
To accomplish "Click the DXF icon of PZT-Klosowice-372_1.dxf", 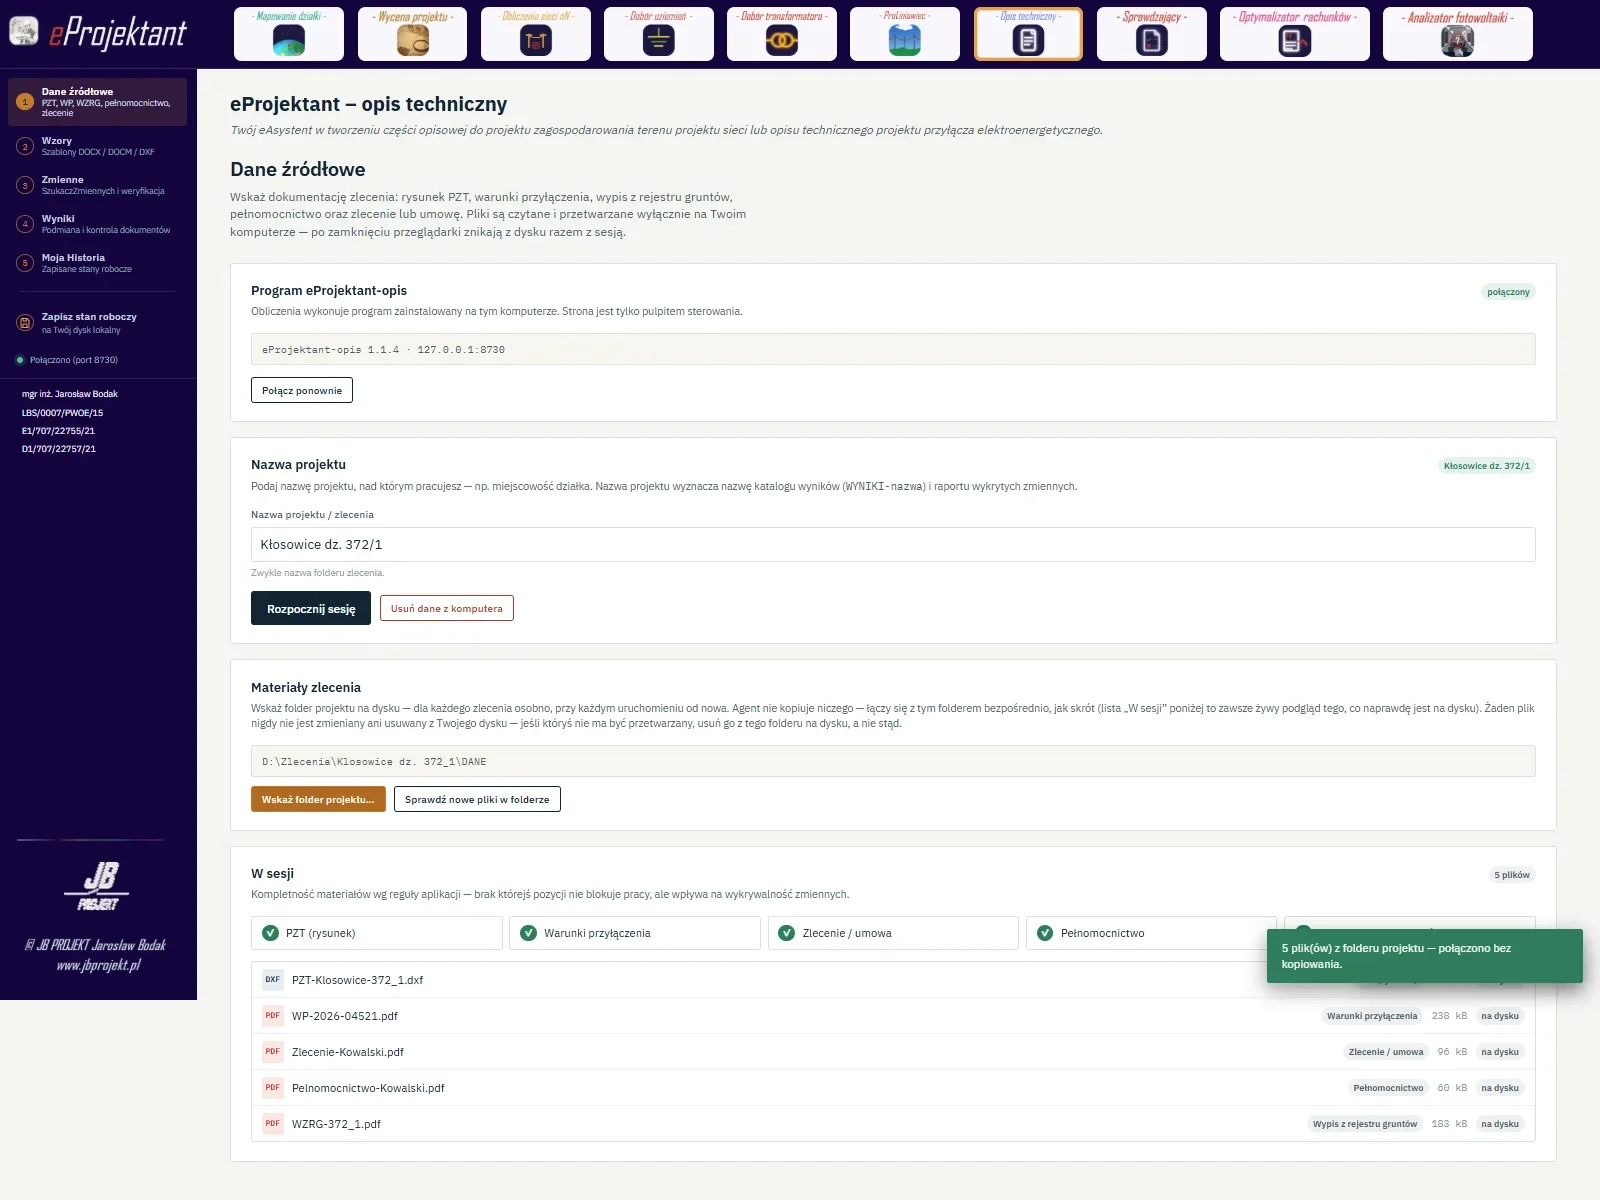I will click(x=273, y=980).
